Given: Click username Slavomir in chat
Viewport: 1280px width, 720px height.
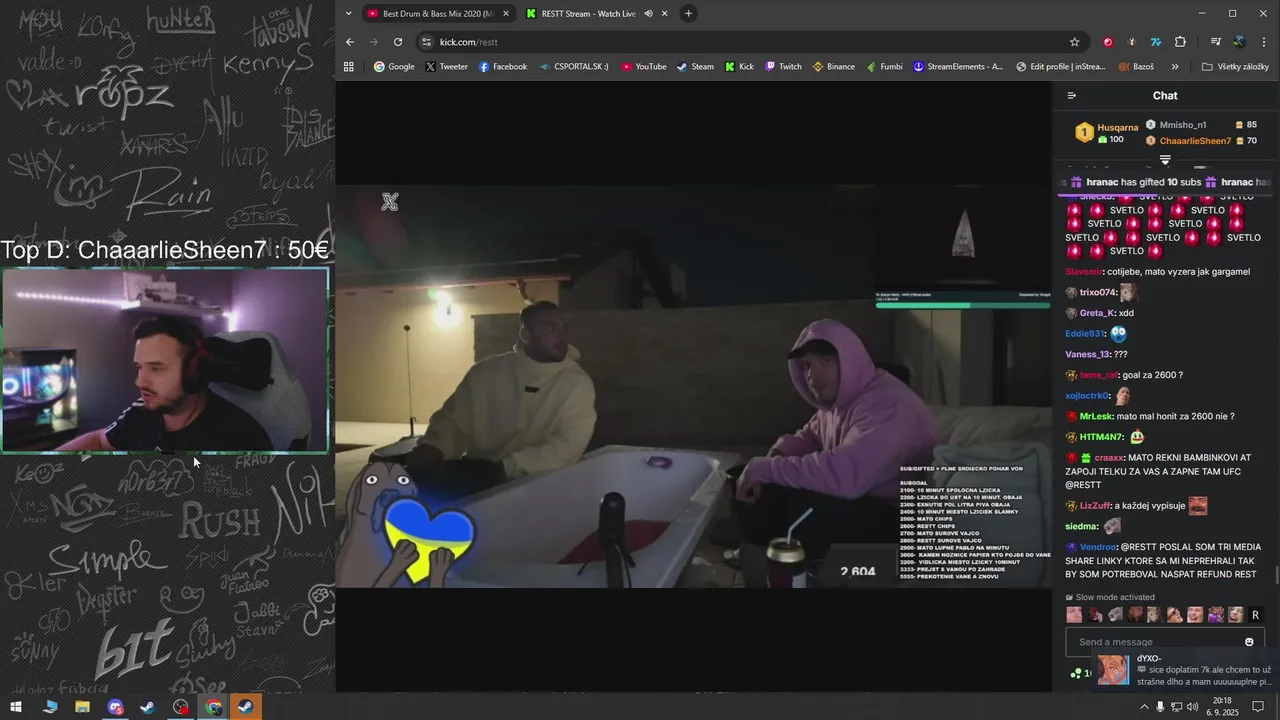Looking at the screenshot, I should click(x=1084, y=272).
